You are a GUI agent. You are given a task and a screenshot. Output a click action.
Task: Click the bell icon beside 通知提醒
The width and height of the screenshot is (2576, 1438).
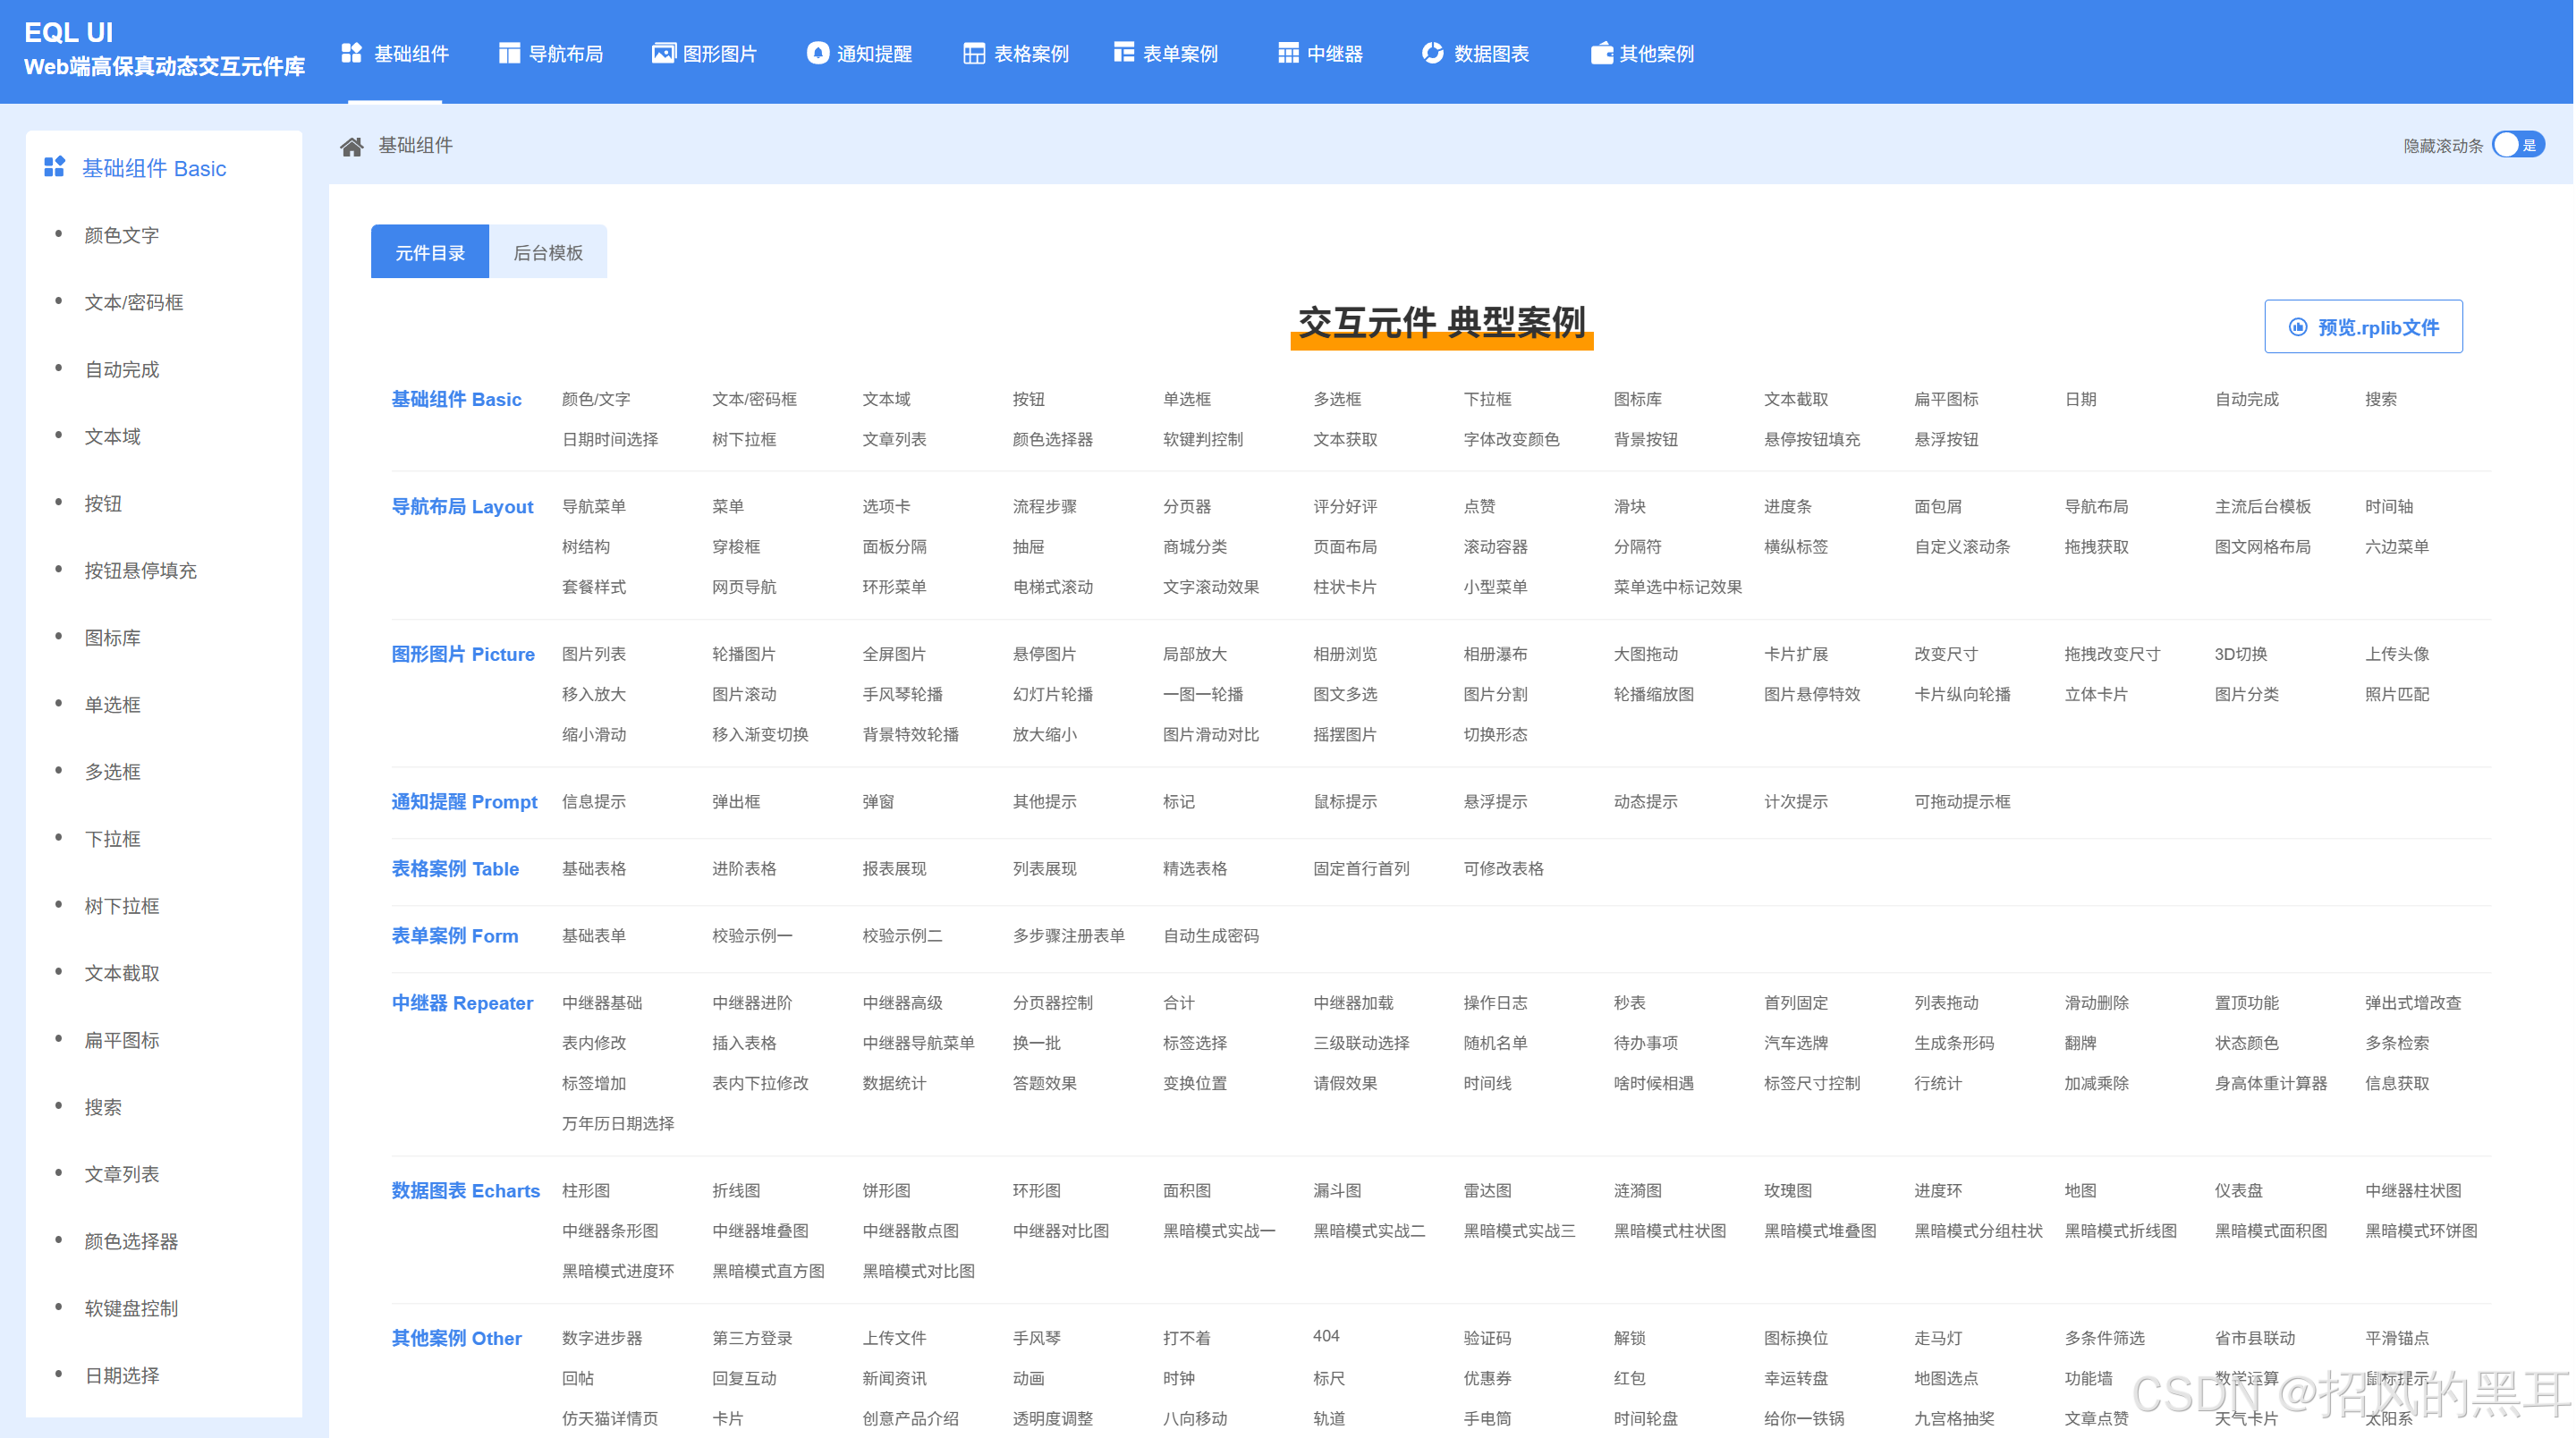click(818, 53)
